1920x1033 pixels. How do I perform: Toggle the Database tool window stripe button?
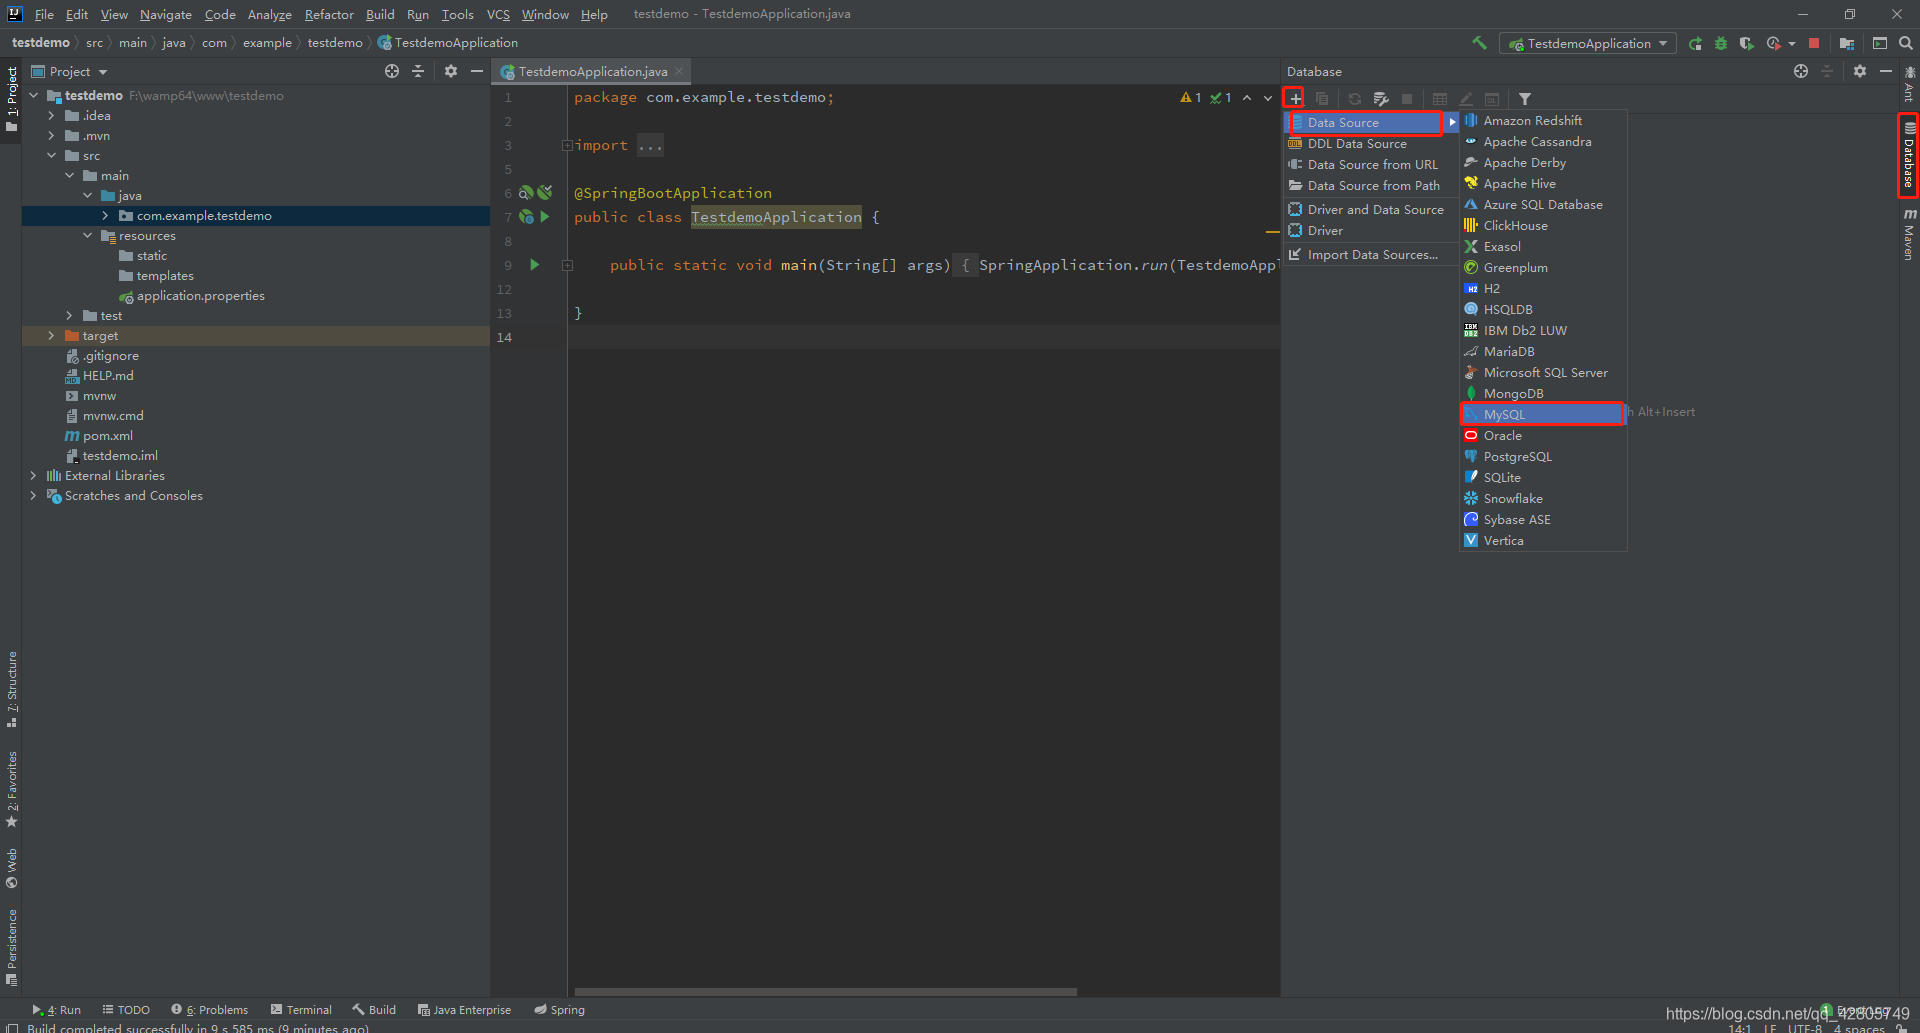click(x=1909, y=156)
